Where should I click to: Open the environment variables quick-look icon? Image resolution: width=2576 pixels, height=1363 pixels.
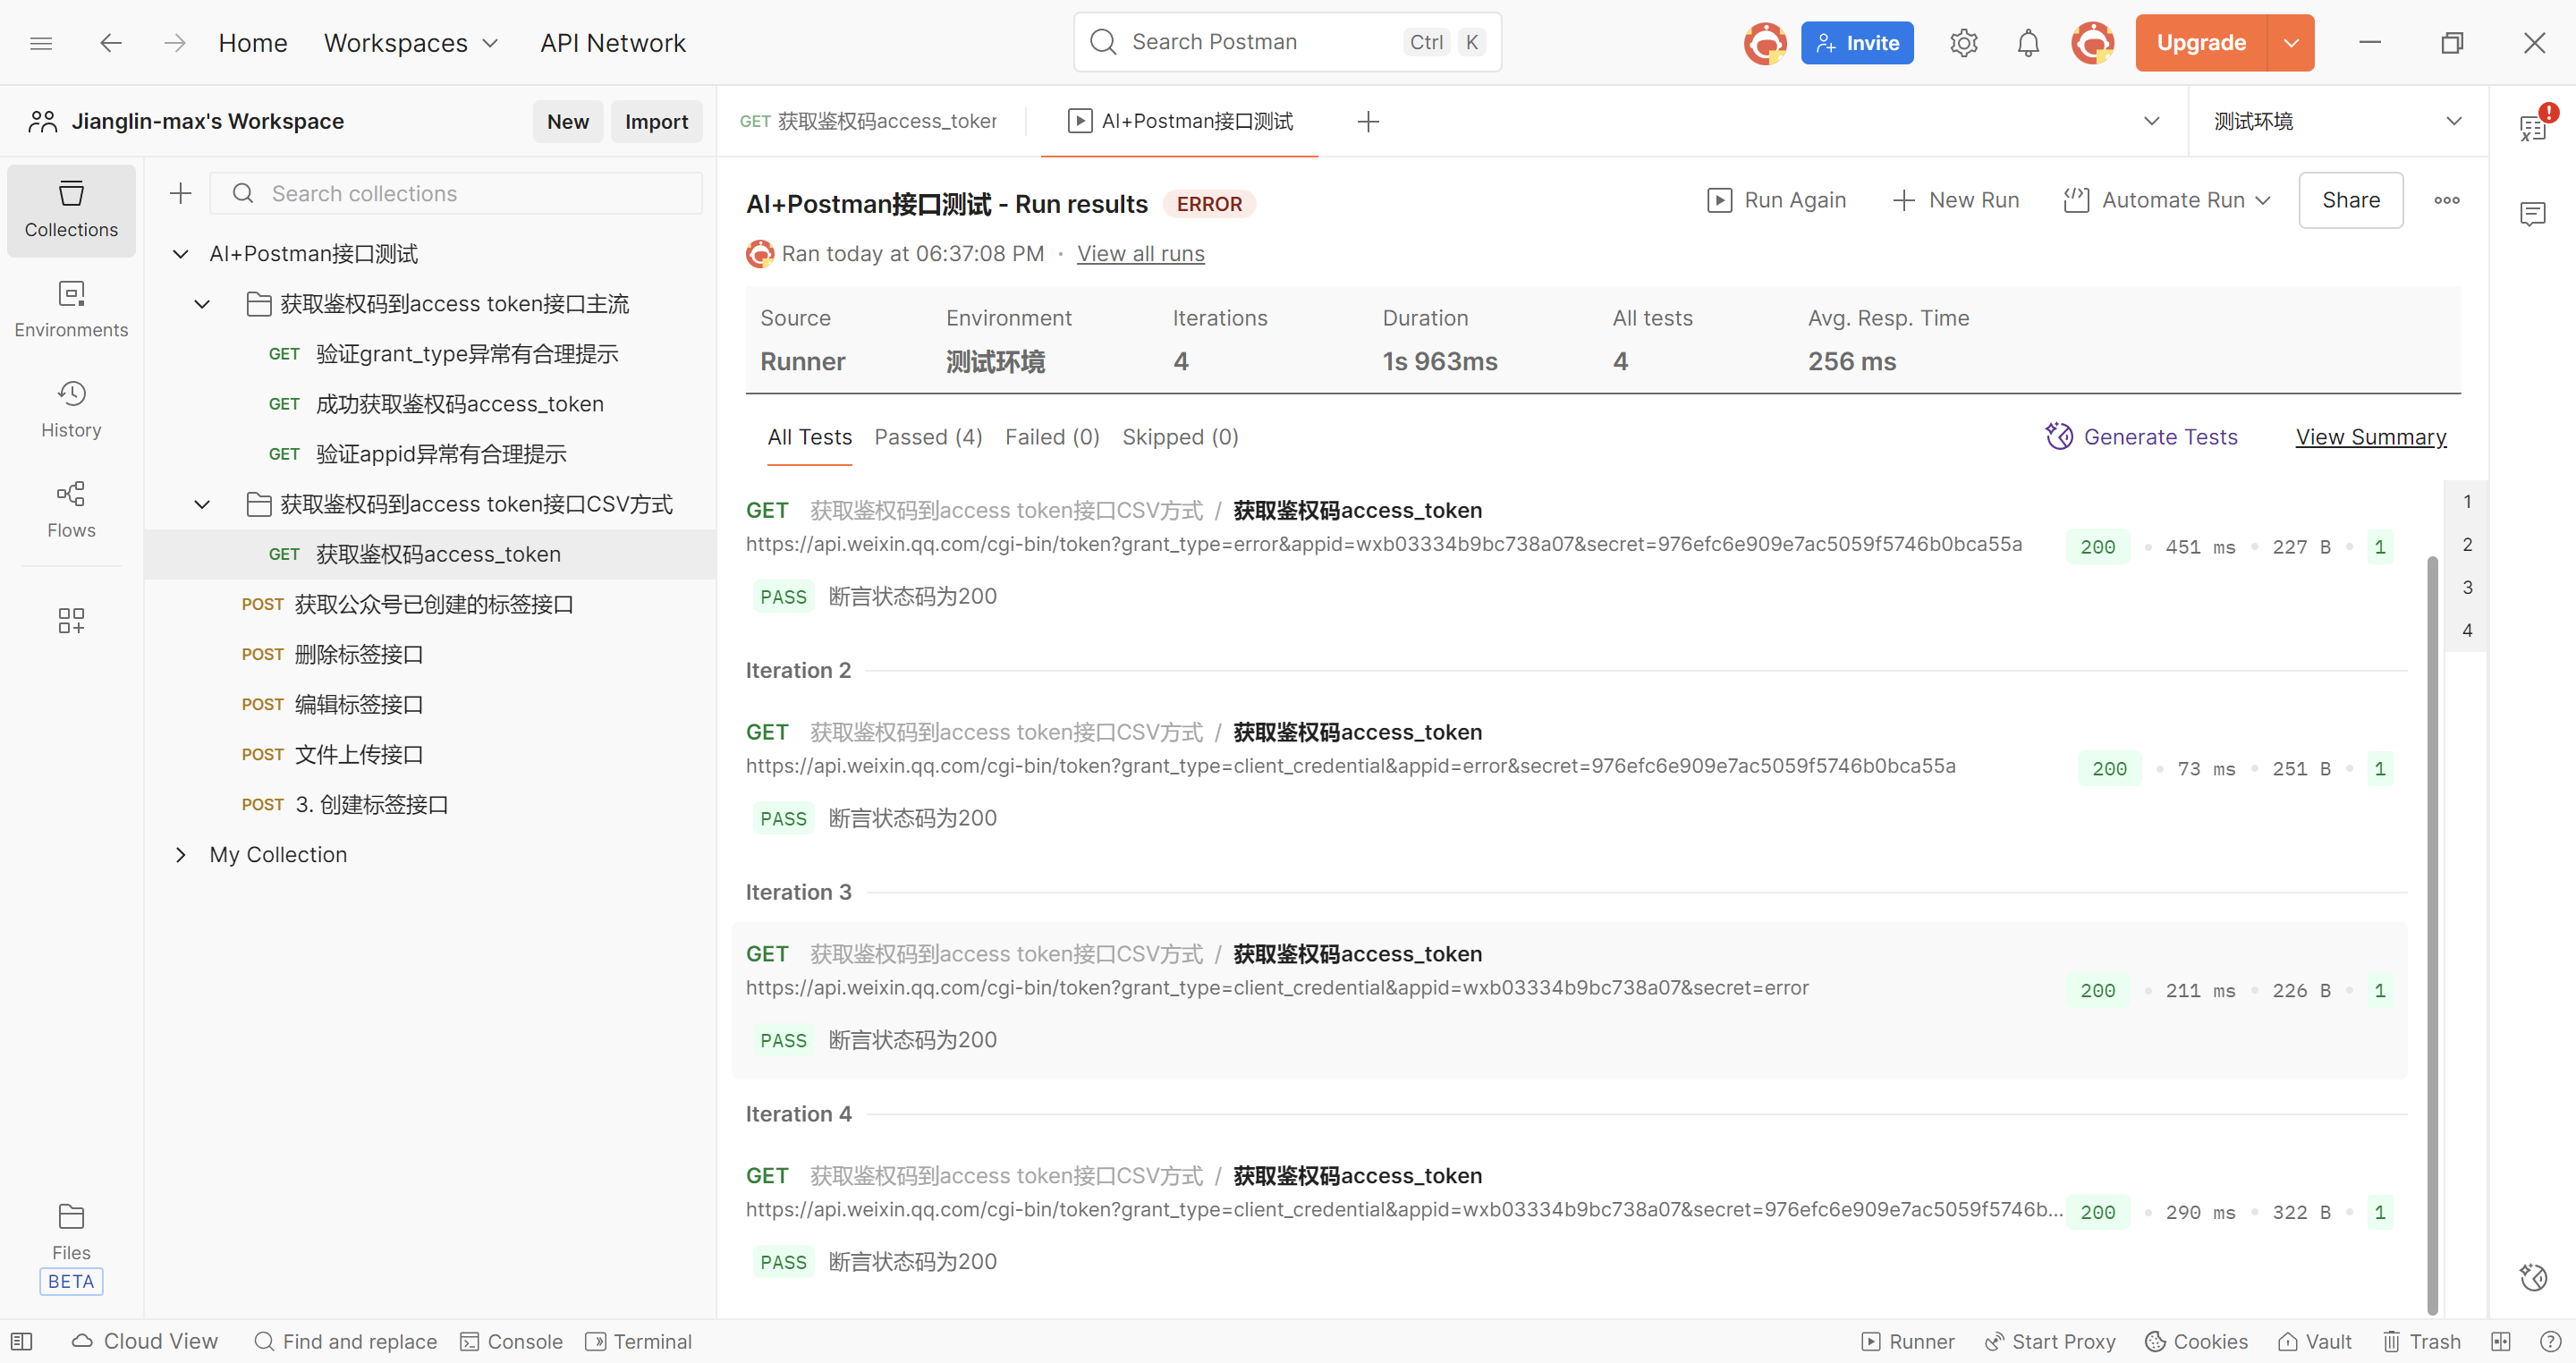pyautogui.click(x=2533, y=126)
